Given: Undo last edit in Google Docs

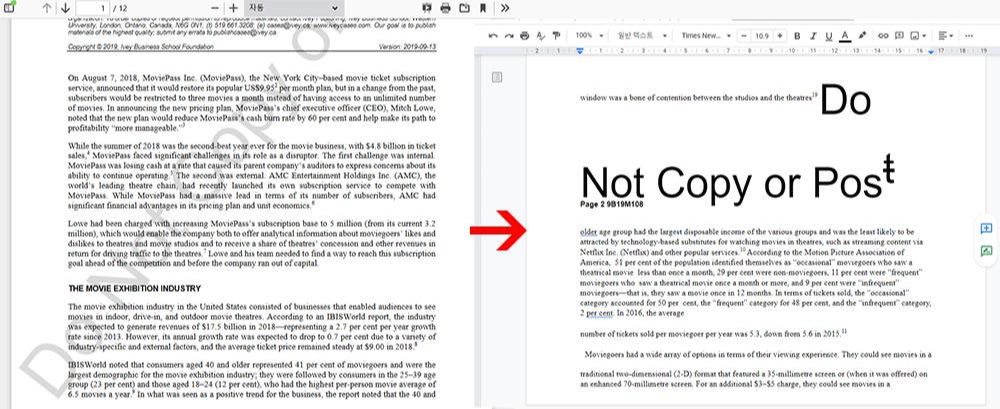Looking at the screenshot, I should click(x=493, y=36).
